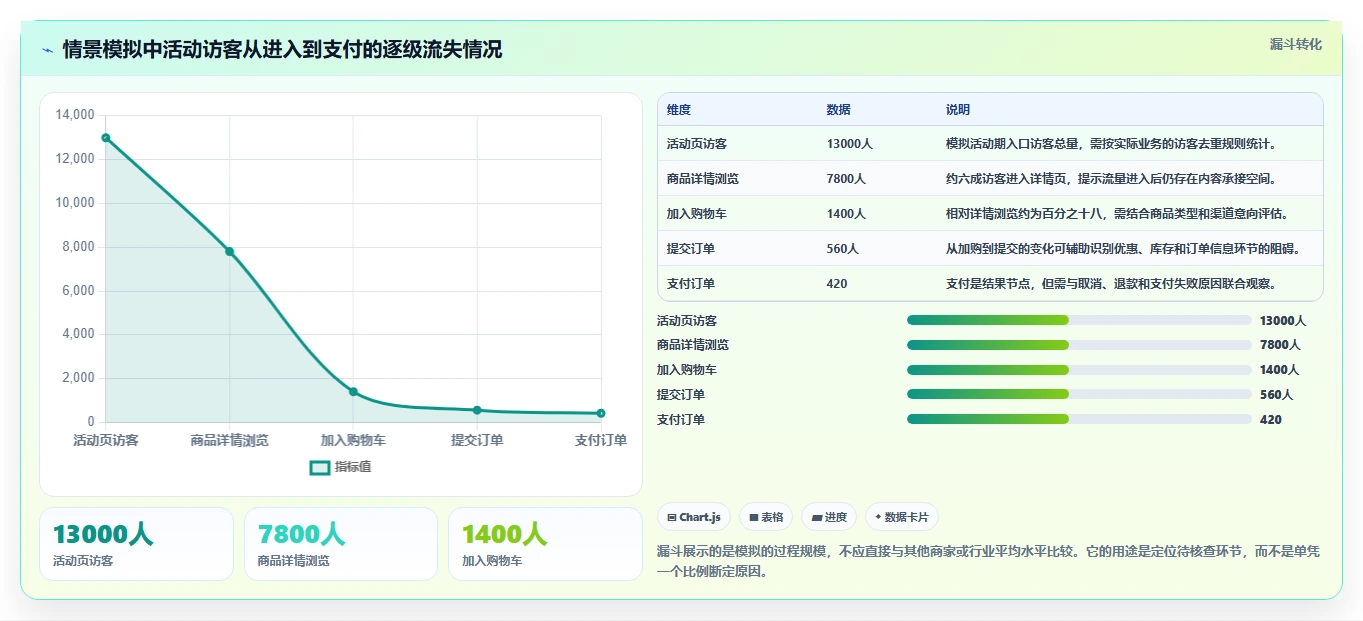Click the 商品详情浏览 x-axis label on the chart

click(x=229, y=440)
